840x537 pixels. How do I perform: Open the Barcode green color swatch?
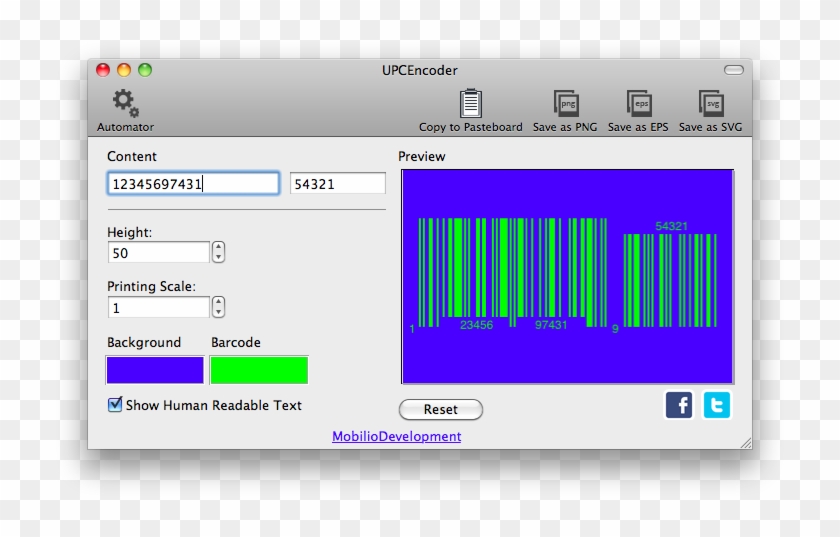point(259,370)
